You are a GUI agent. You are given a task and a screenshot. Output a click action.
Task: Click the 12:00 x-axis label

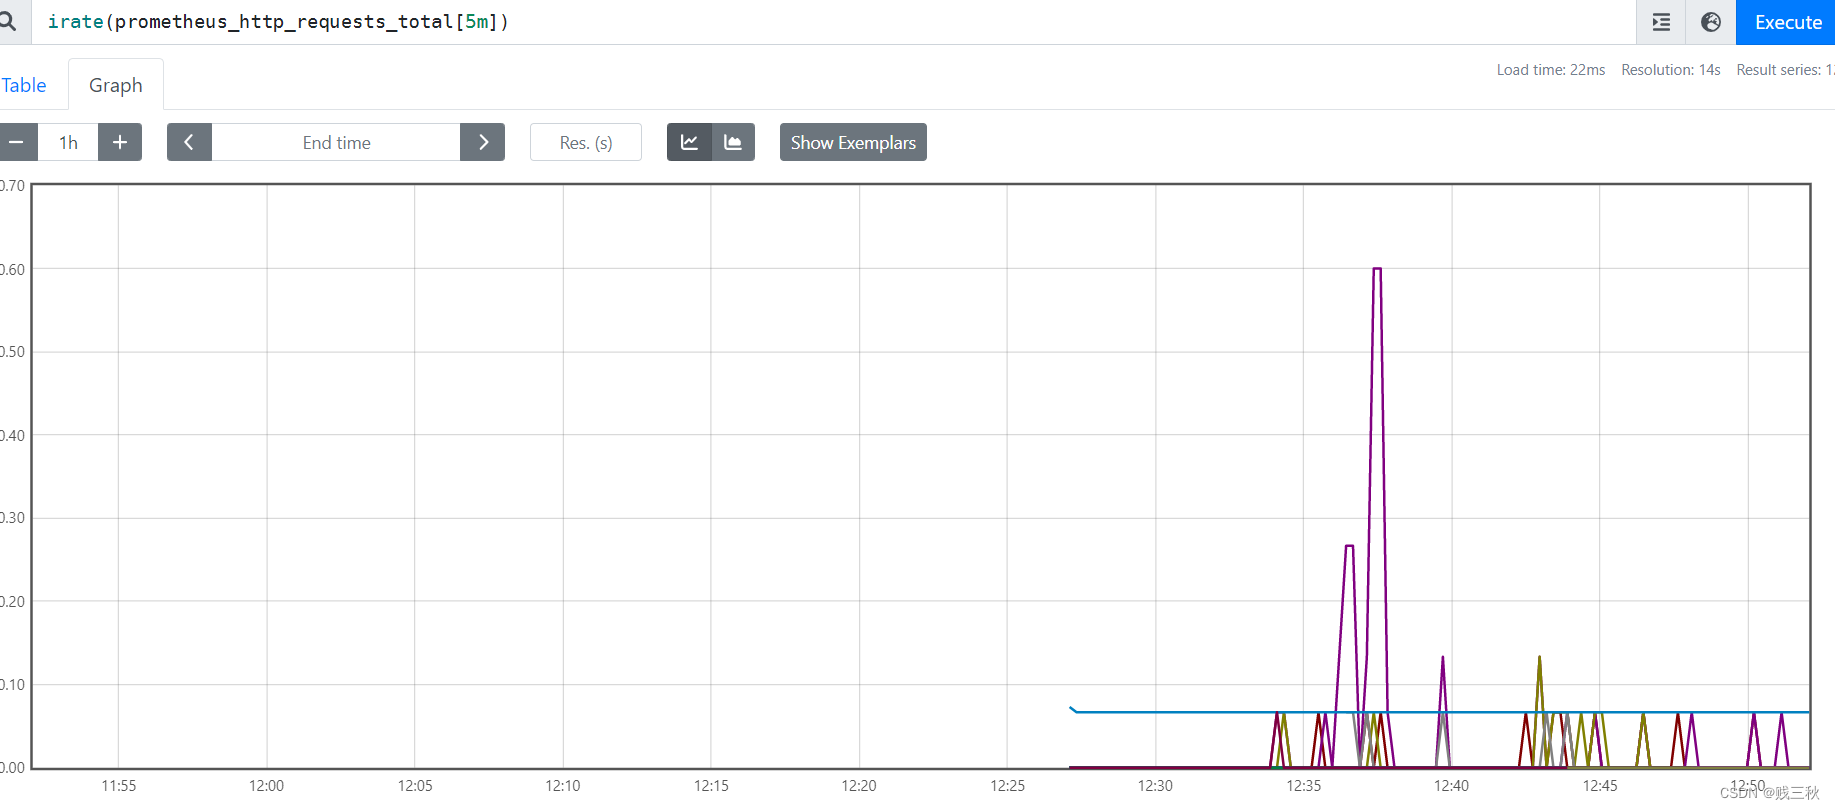266,786
